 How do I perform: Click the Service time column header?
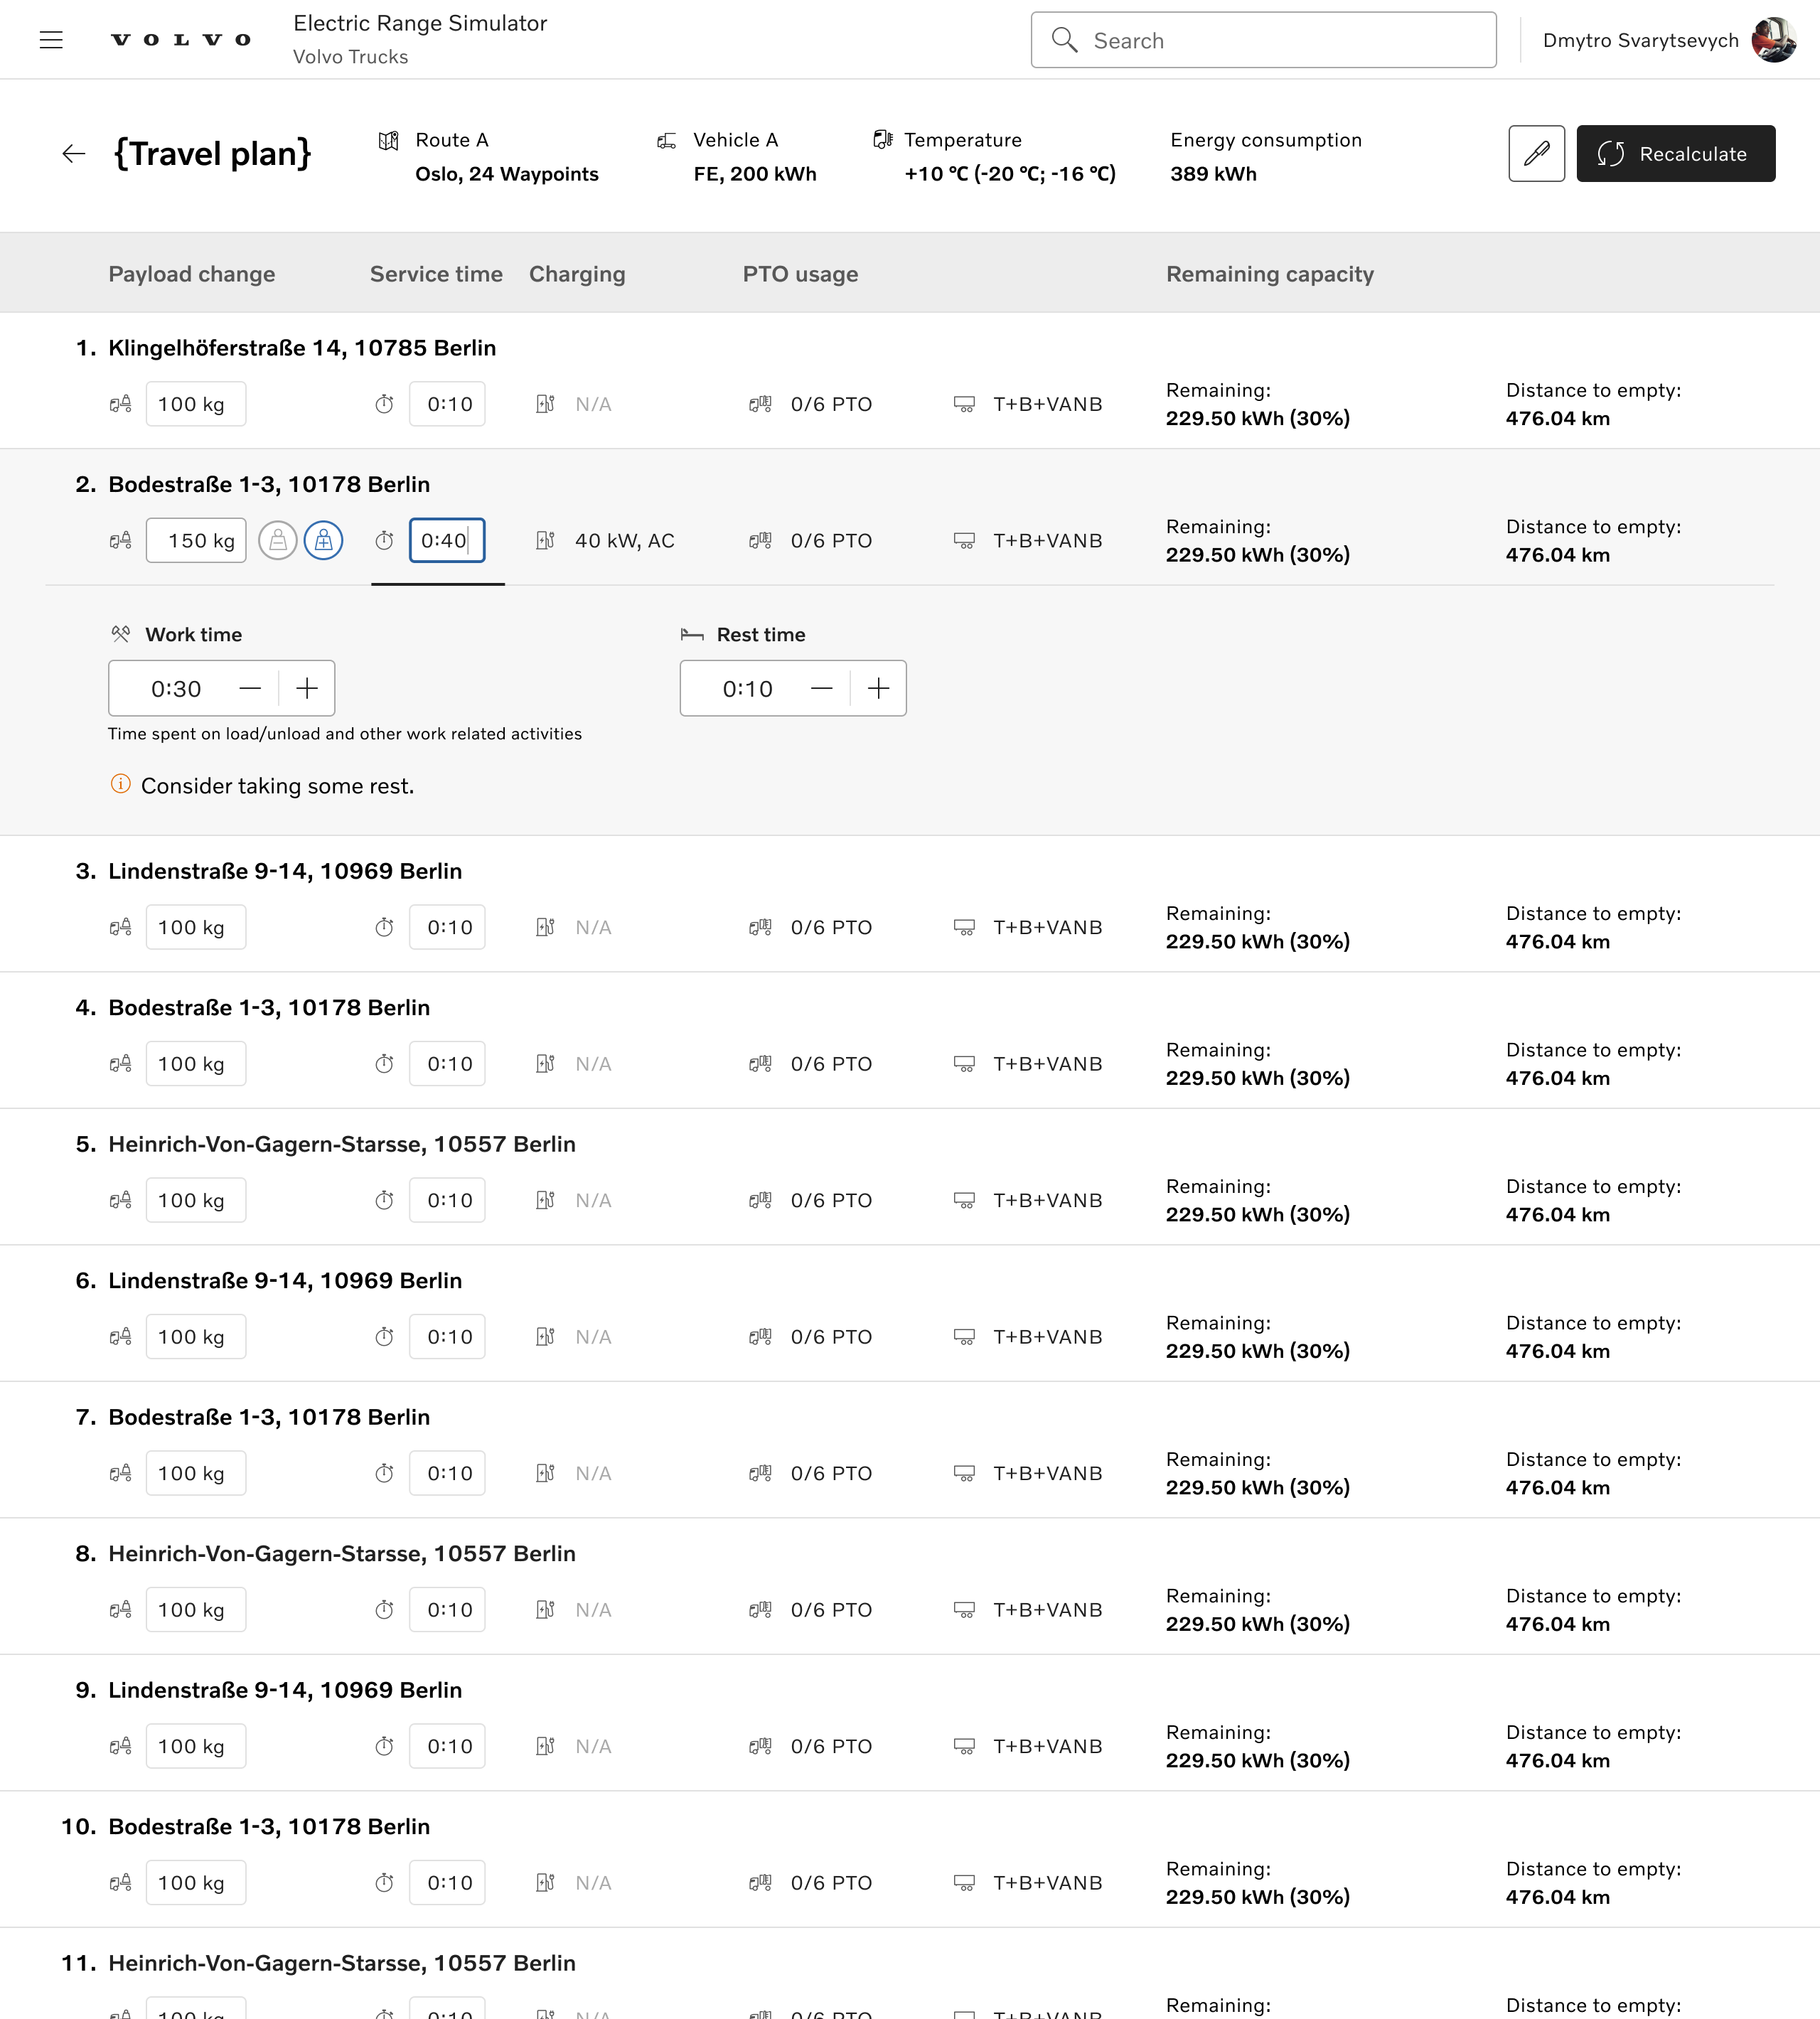(436, 274)
